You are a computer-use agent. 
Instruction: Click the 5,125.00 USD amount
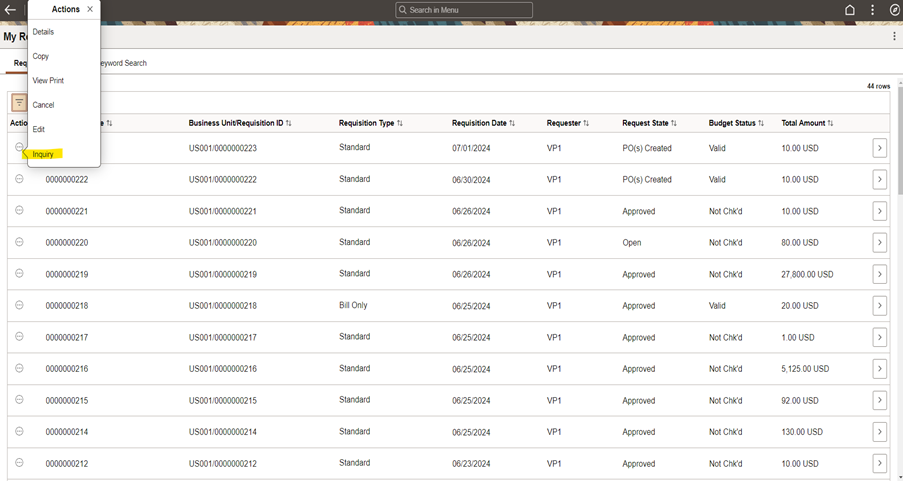[x=805, y=369]
